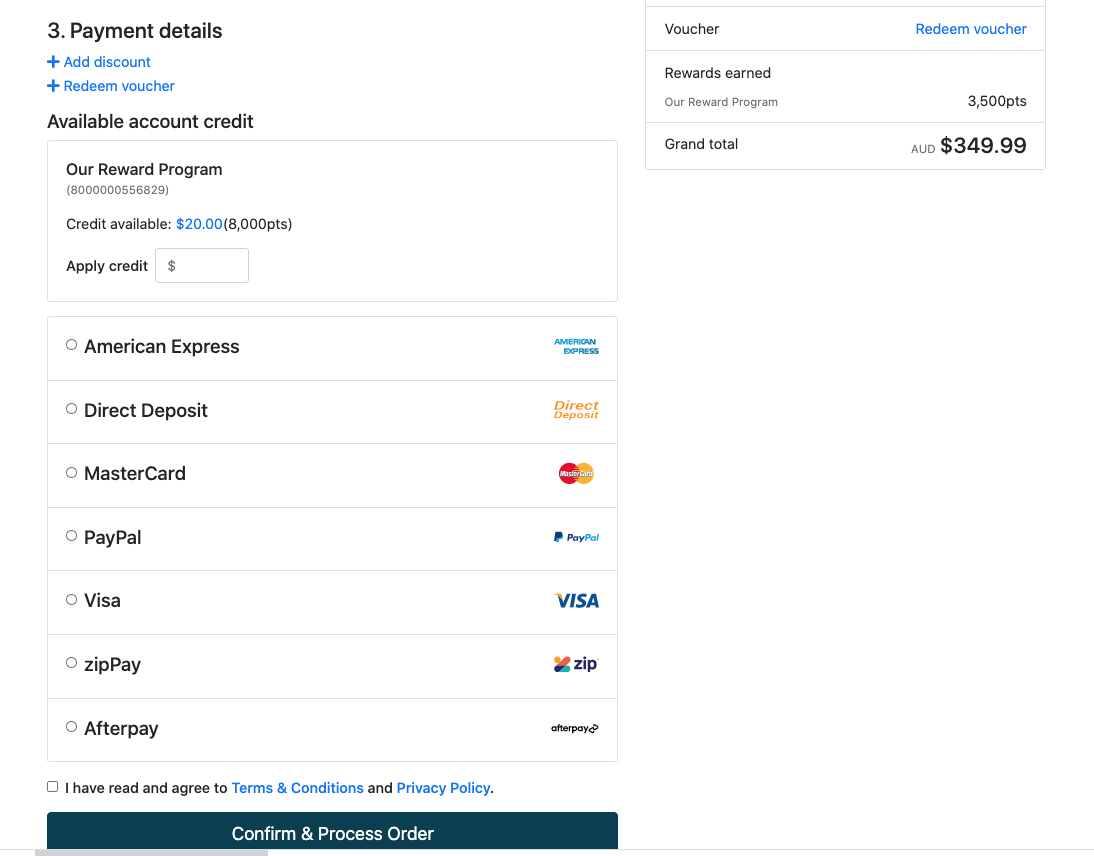The image size is (1094, 856).
Task: Click the zipPay label text
Action: pos(113,665)
